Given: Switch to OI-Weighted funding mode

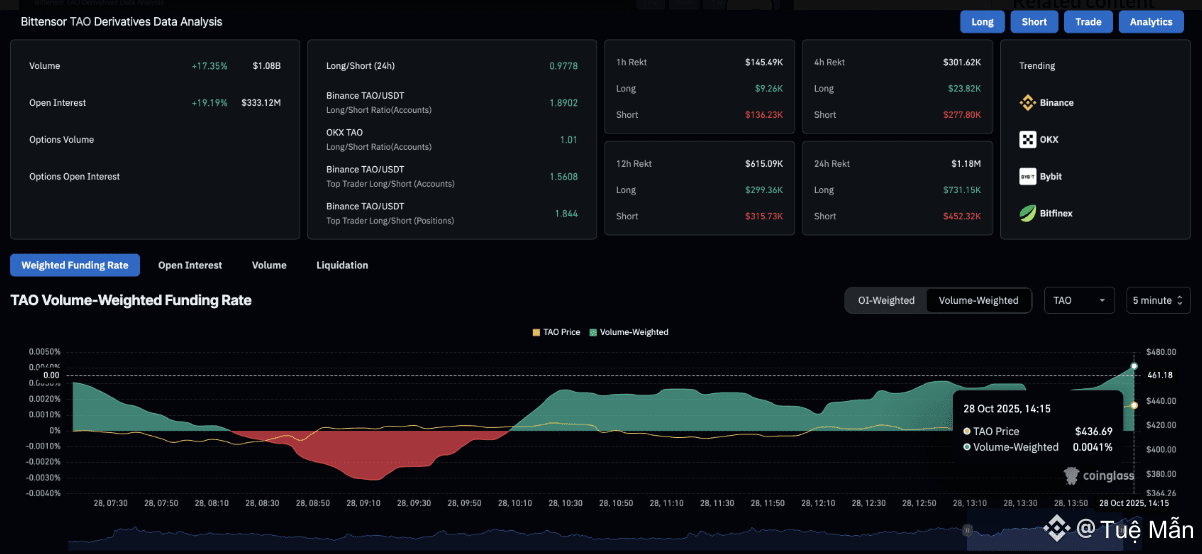Looking at the screenshot, I should 886,300.
